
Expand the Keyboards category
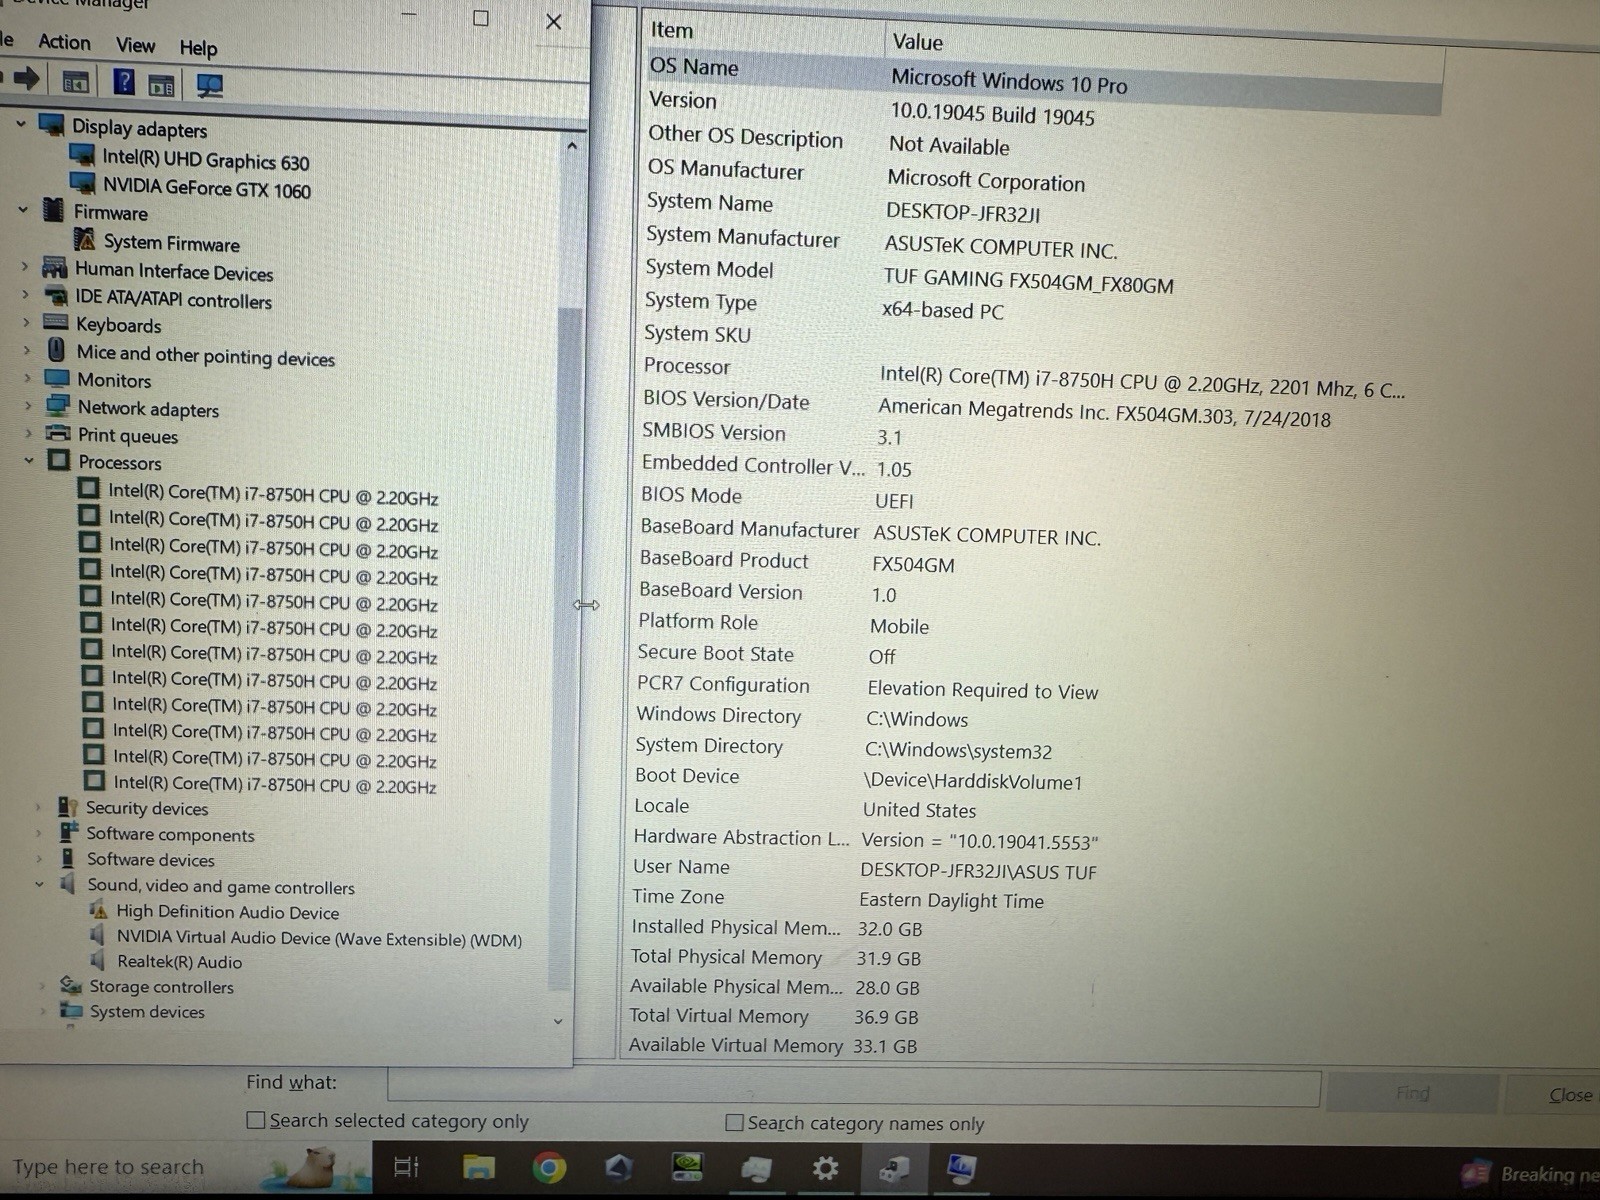pos(26,322)
